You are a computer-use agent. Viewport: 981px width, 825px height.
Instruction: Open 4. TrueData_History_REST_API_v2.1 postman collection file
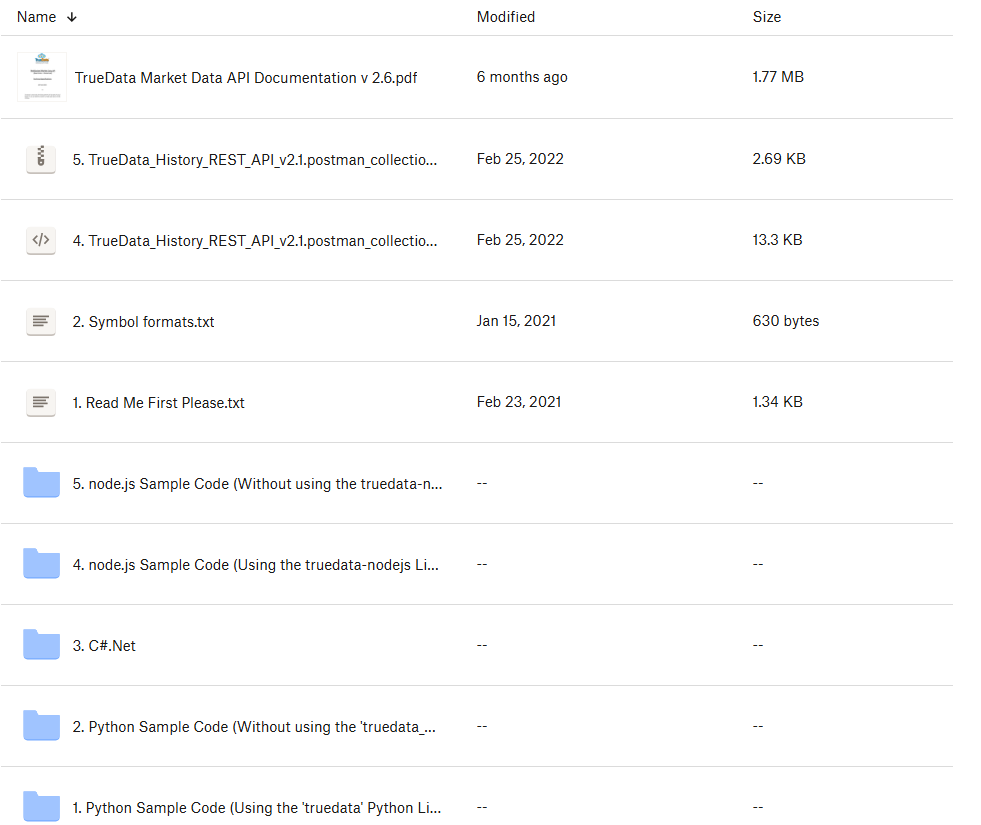coord(255,241)
